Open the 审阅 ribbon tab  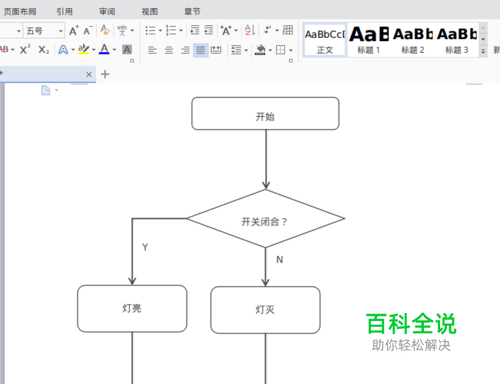tap(107, 12)
